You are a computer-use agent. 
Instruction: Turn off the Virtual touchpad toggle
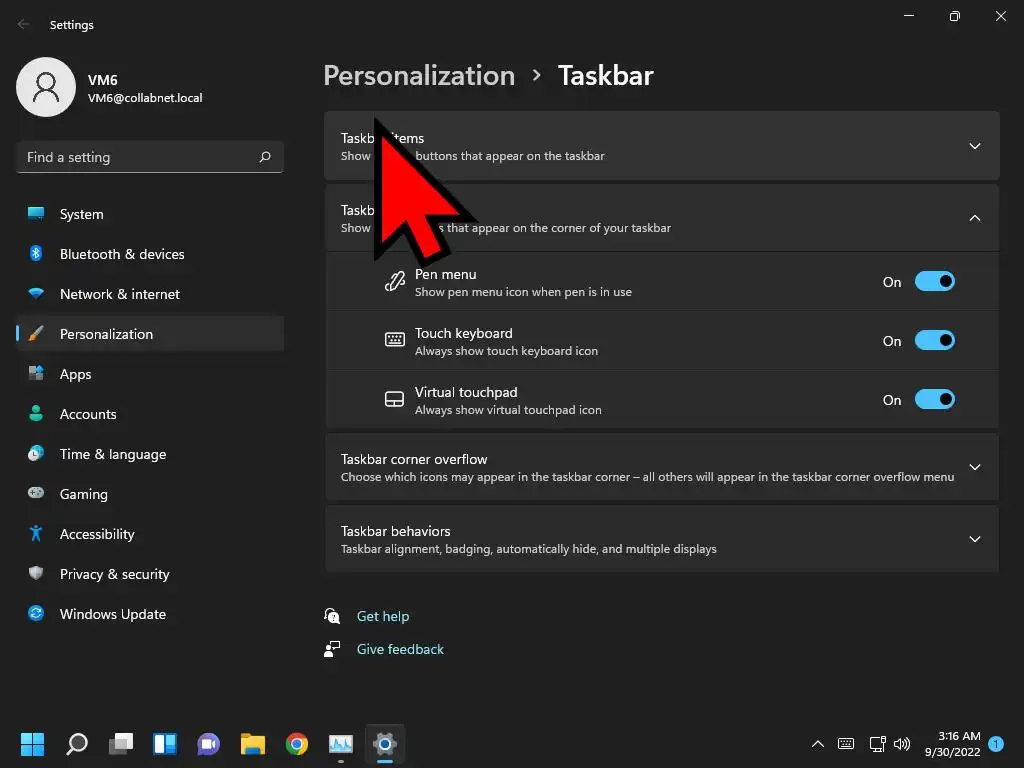pyautogui.click(x=935, y=399)
